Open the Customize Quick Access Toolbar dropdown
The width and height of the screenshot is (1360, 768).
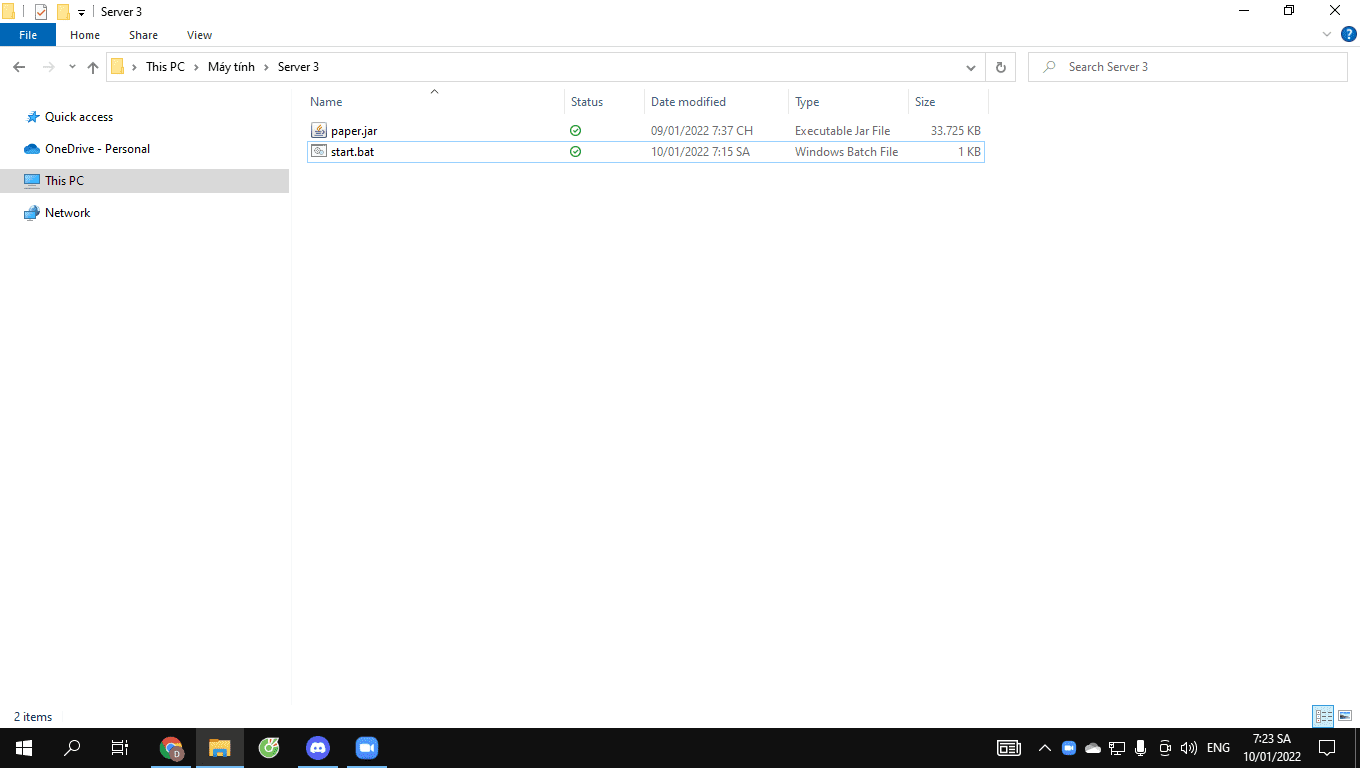[x=79, y=11]
